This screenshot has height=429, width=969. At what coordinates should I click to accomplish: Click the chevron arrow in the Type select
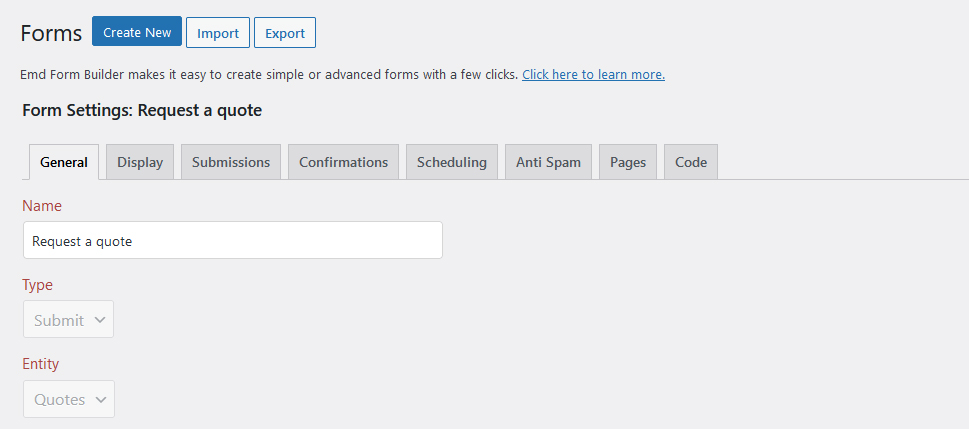100,320
